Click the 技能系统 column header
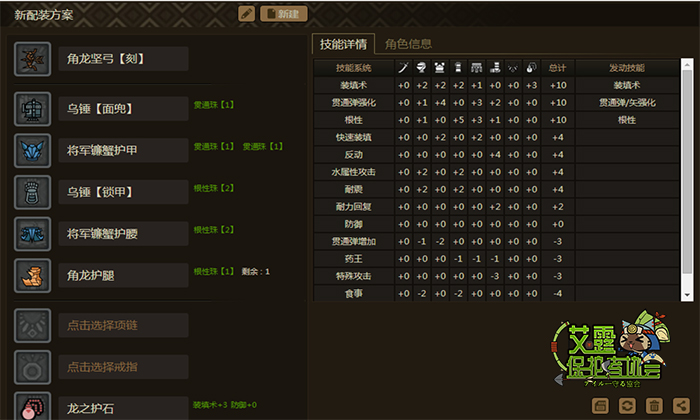Image resolution: width=700 pixels, height=420 pixels. pos(354,68)
